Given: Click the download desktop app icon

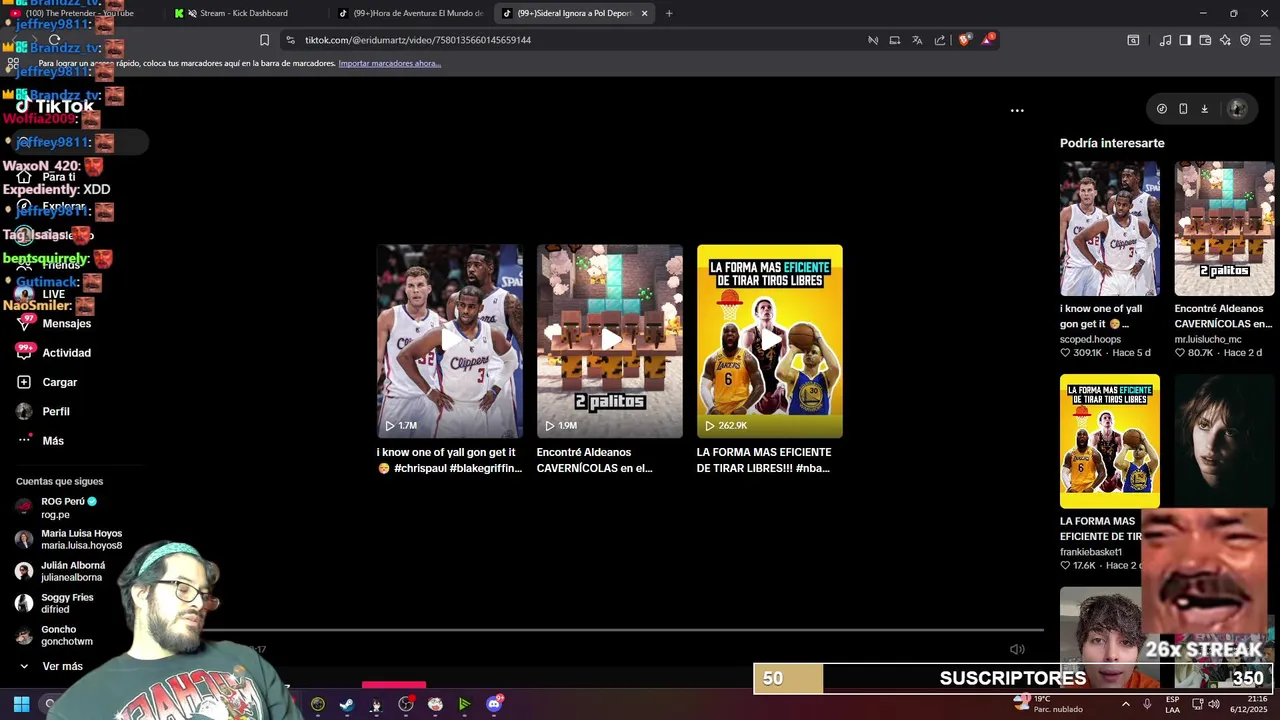Looking at the screenshot, I should coord(1205,109).
